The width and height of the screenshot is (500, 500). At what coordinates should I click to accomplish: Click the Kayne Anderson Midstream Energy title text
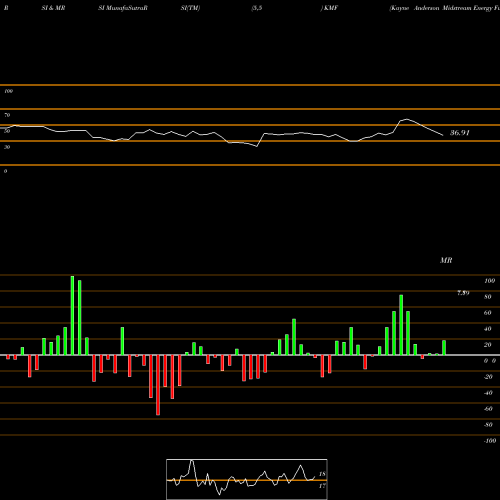[445, 8]
